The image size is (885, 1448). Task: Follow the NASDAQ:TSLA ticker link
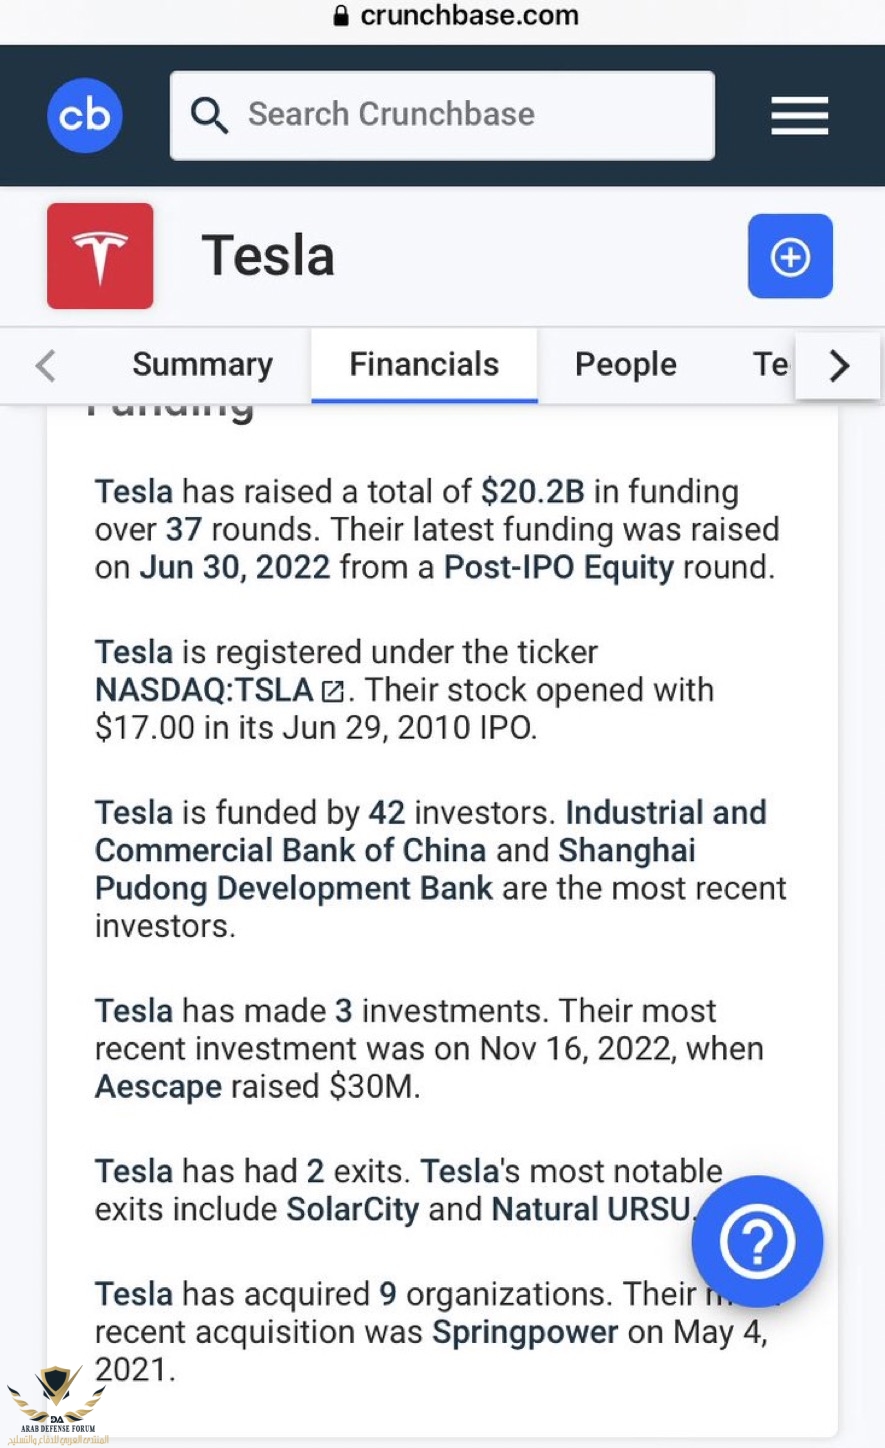click(204, 690)
